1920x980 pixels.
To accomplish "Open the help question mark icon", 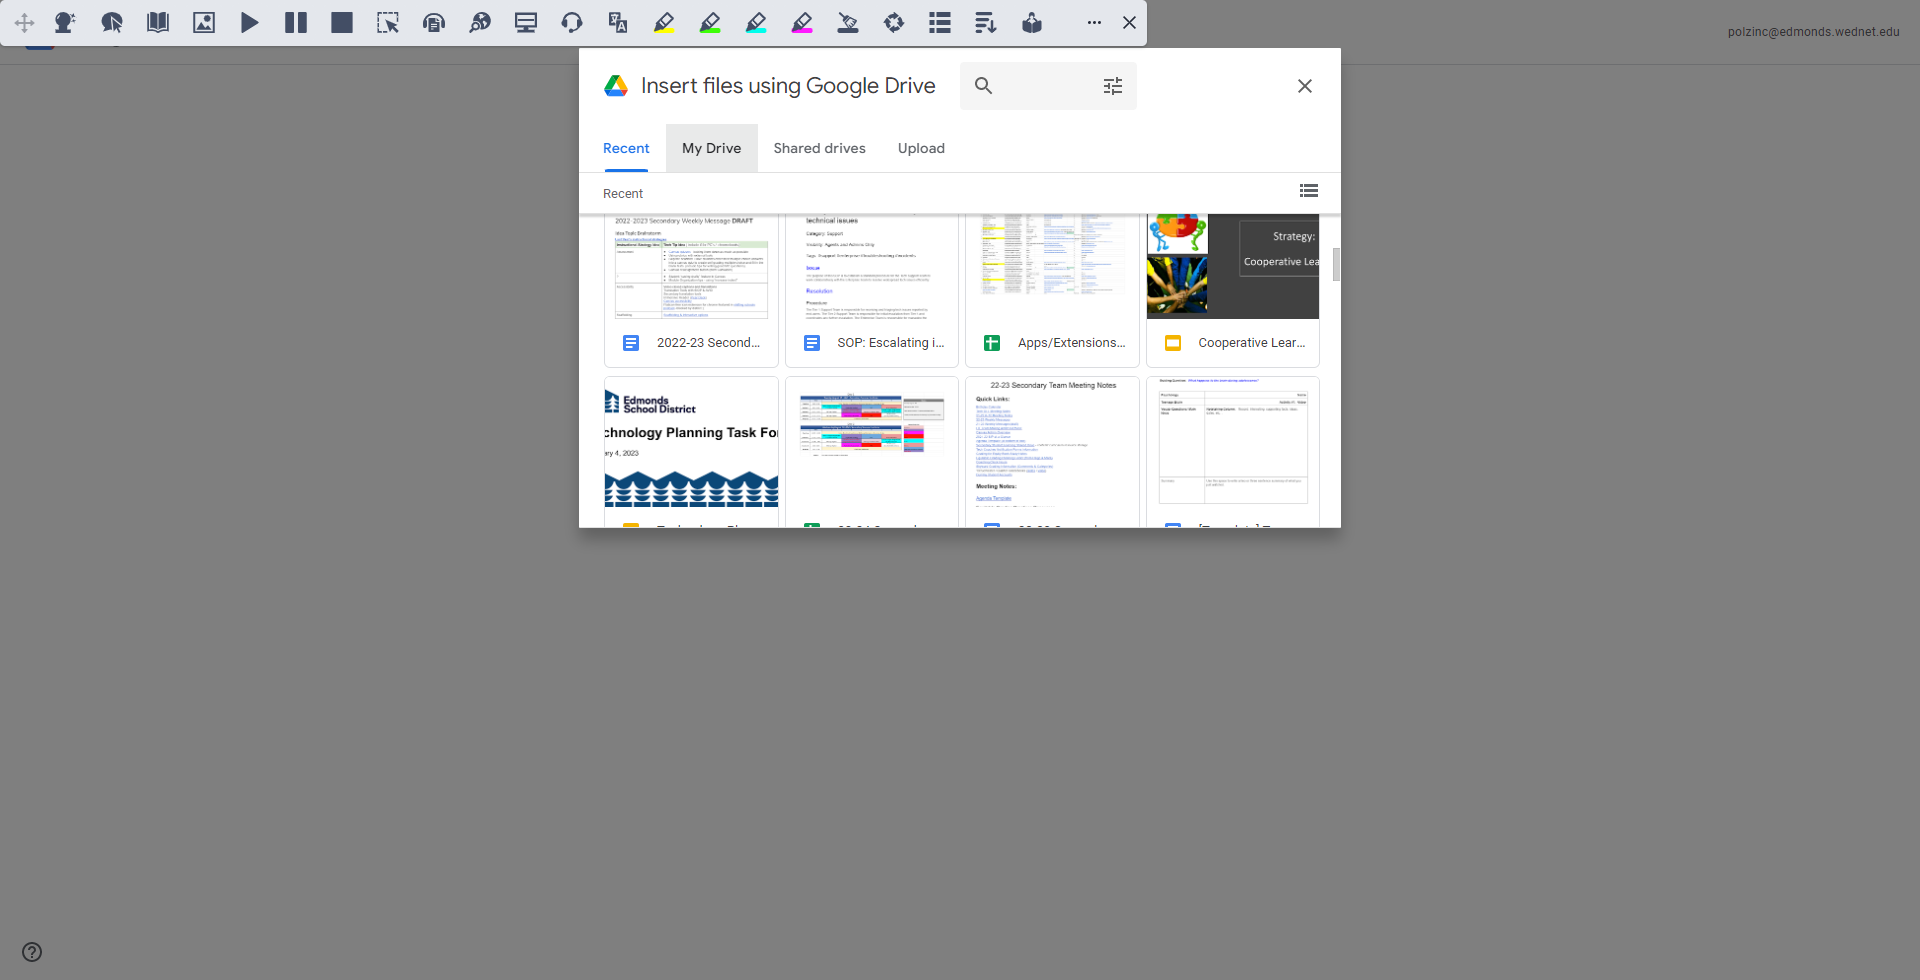I will click(x=32, y=952).
